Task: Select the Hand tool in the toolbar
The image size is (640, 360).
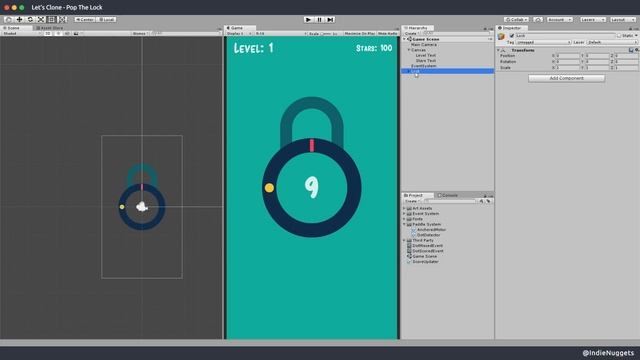Action: pyautogui.click(x=9, y=20)
